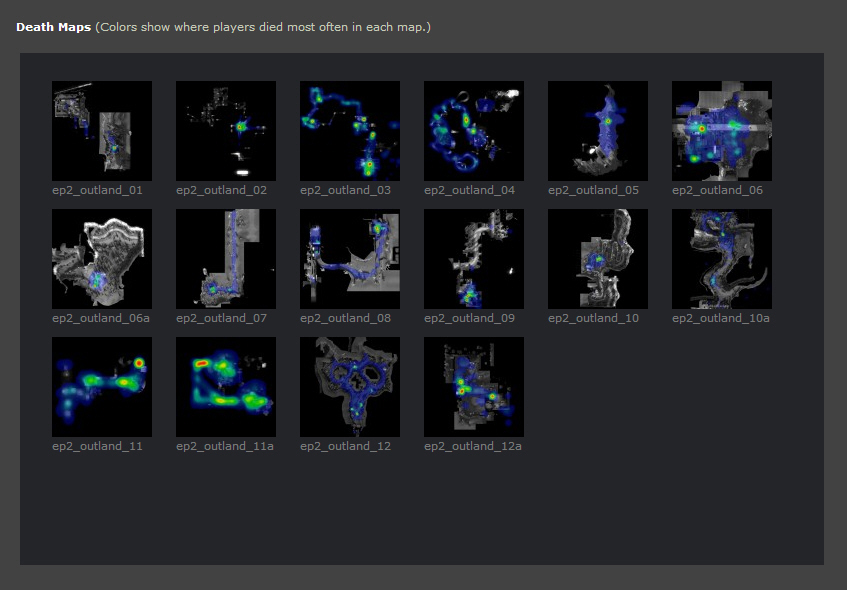The width and height of the screenshot is (847, 590).
Task: Click the ep2_outland_07 label
Action: coord(221,318)
